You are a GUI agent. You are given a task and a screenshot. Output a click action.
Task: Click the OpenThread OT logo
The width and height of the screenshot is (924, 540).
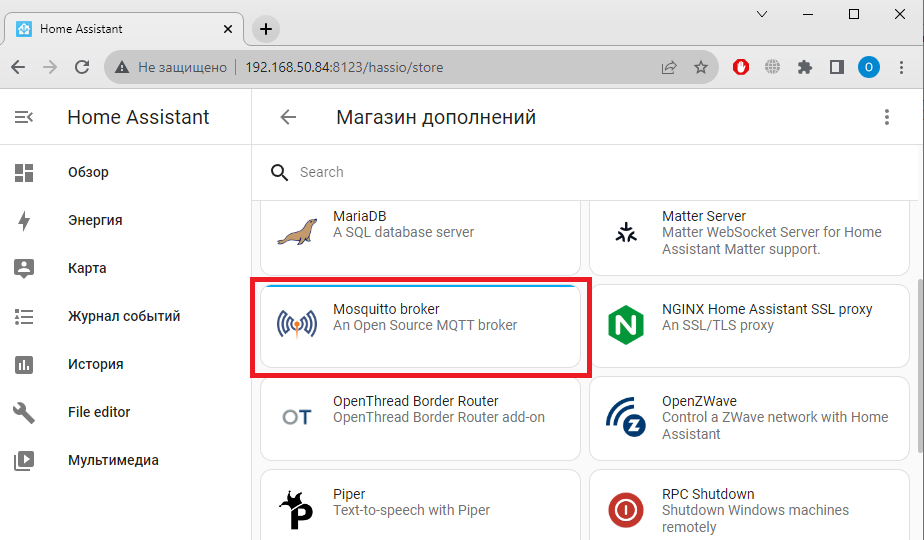(296, 417)
